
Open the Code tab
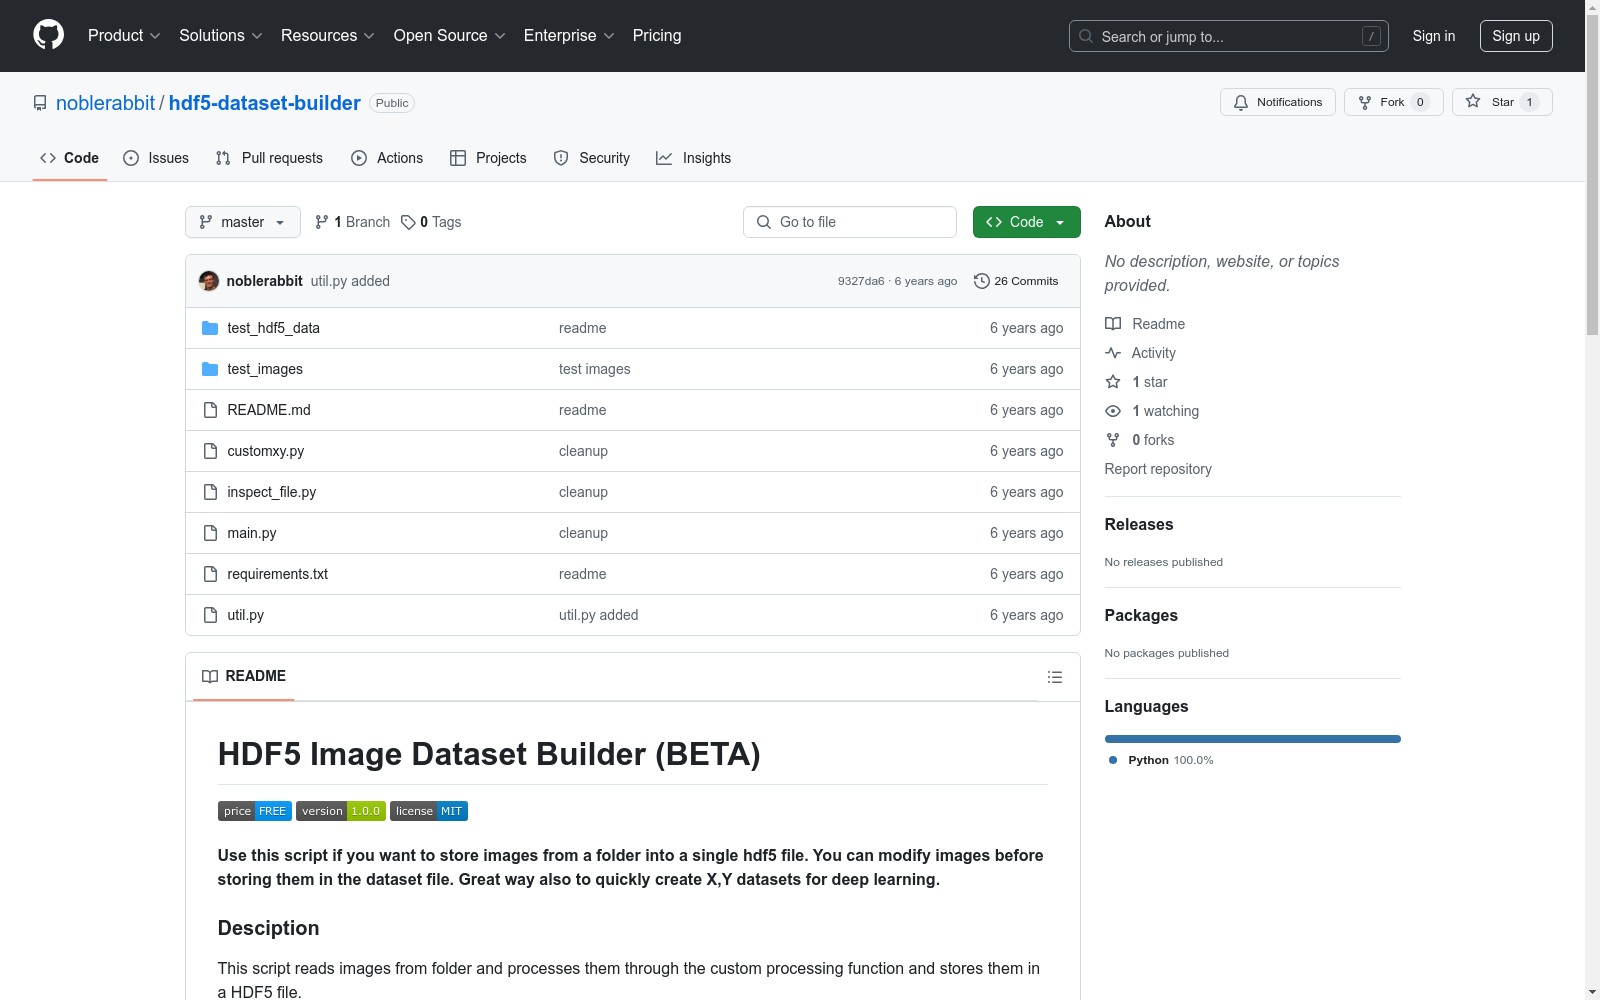70,158
